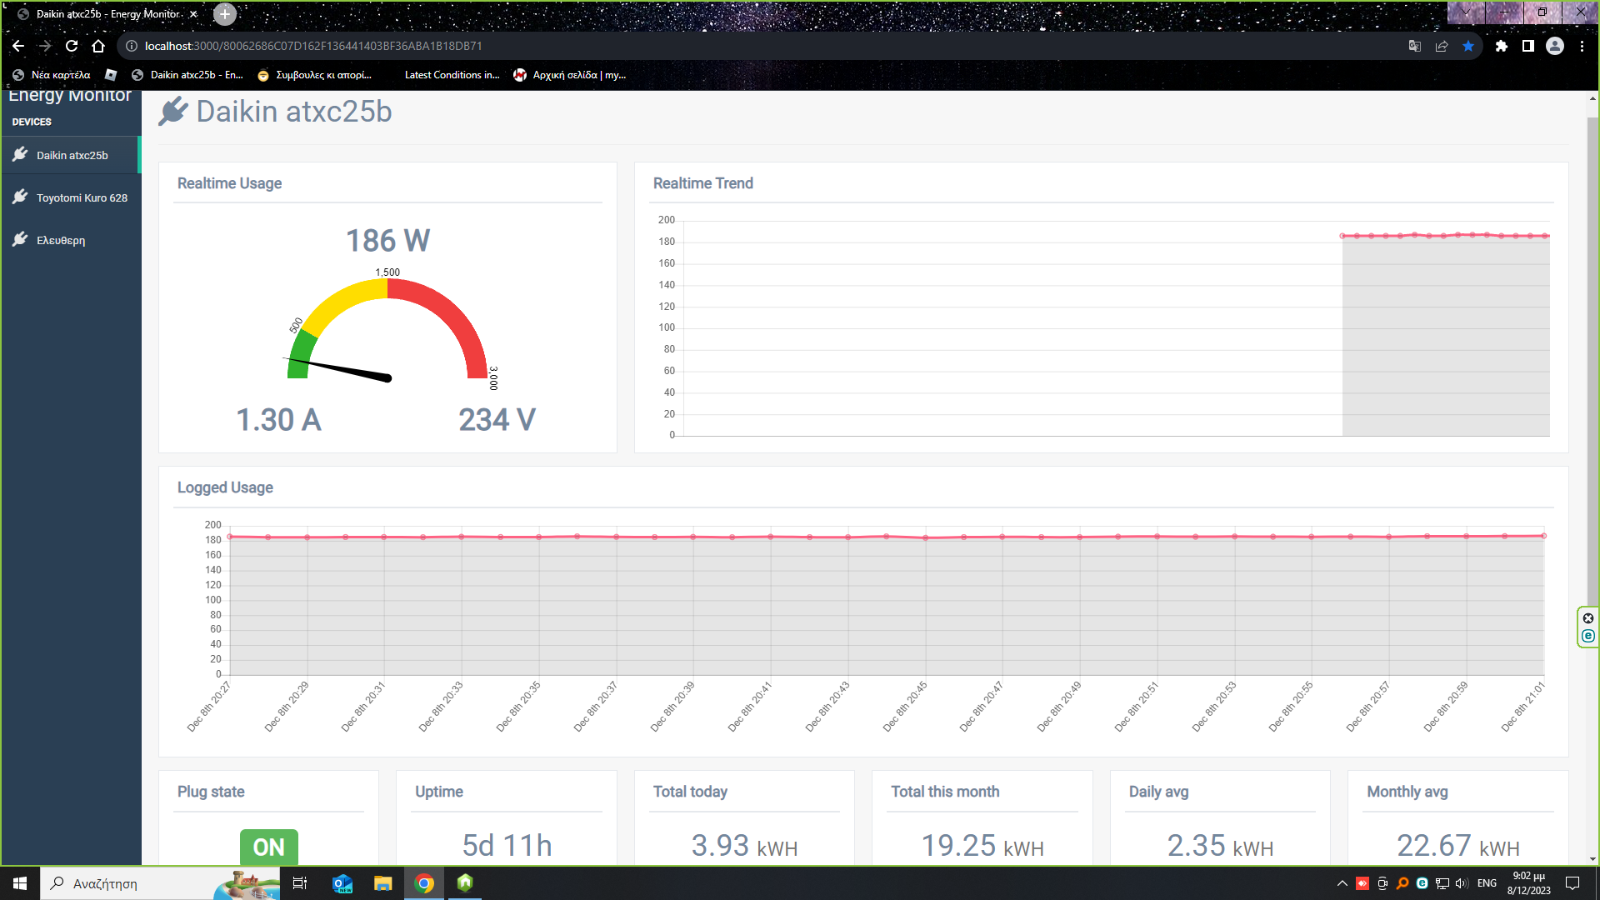1600x900 pixels.
Task: Click plug icon beside Toyotomi Kuro 628
Action: [20, 197]
